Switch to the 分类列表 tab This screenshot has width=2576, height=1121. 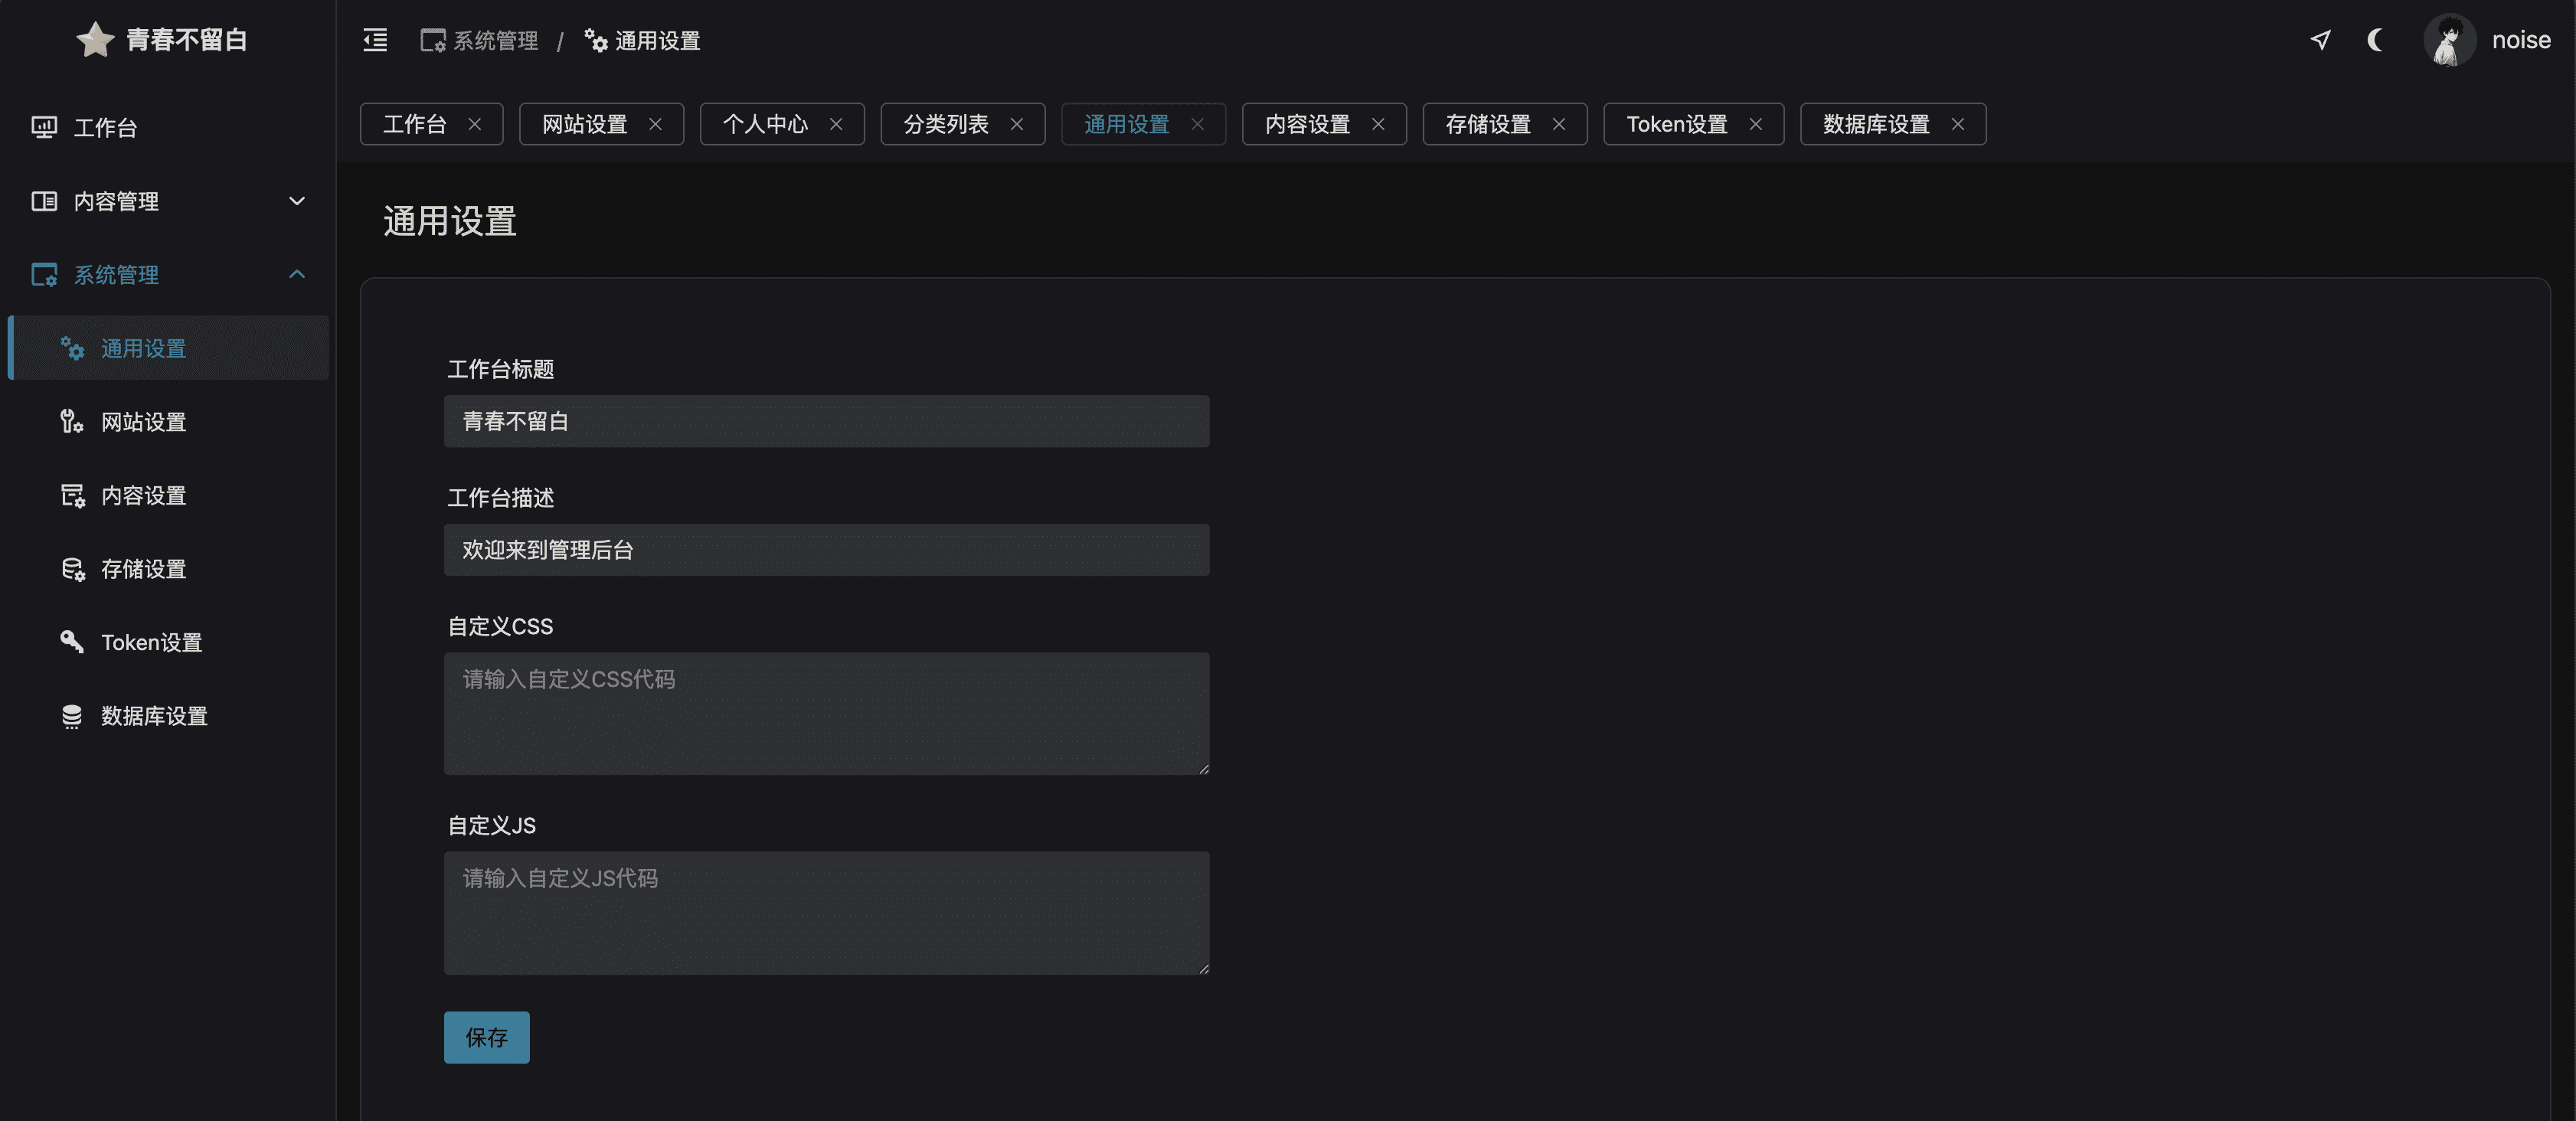(x=945, y=124)
